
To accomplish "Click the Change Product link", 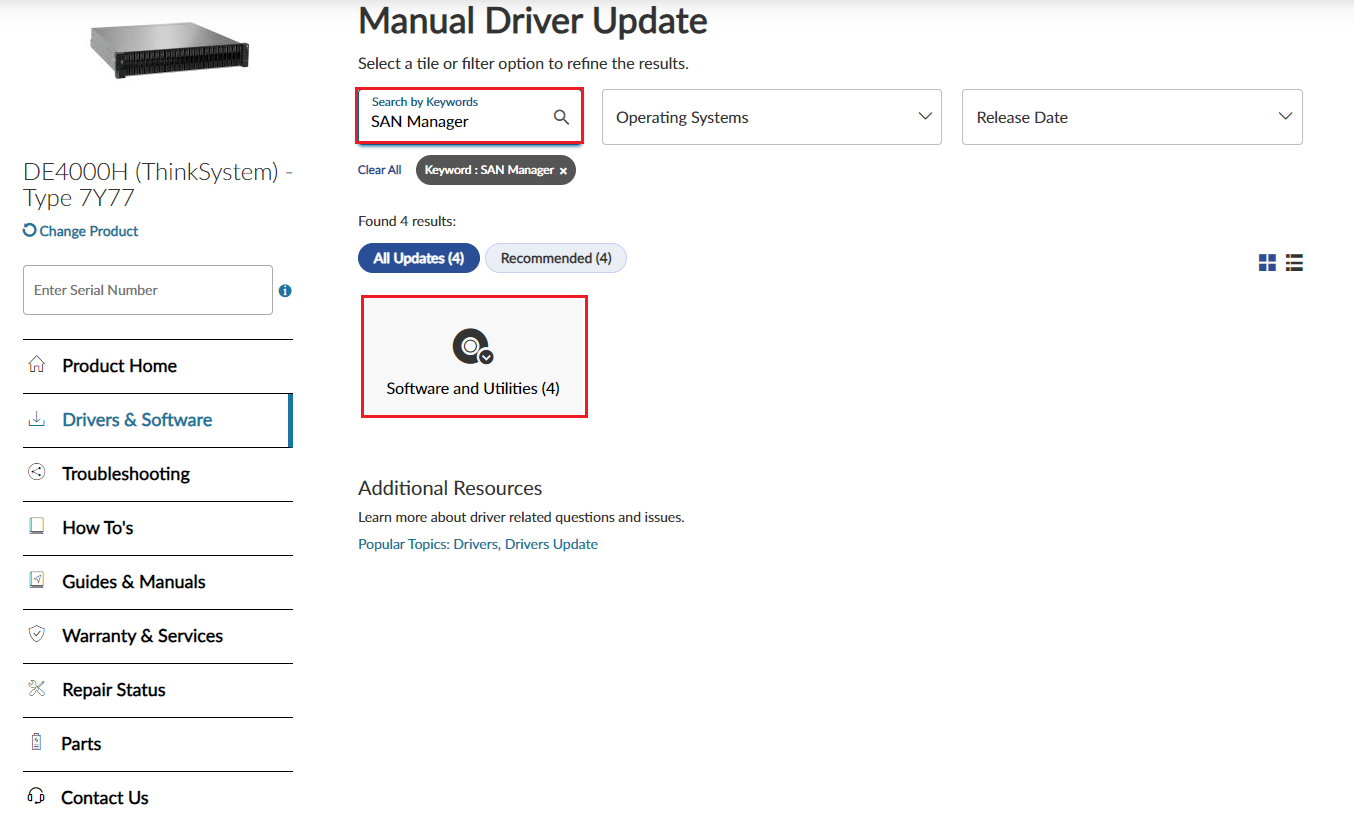I will click(x=89, y=231).
